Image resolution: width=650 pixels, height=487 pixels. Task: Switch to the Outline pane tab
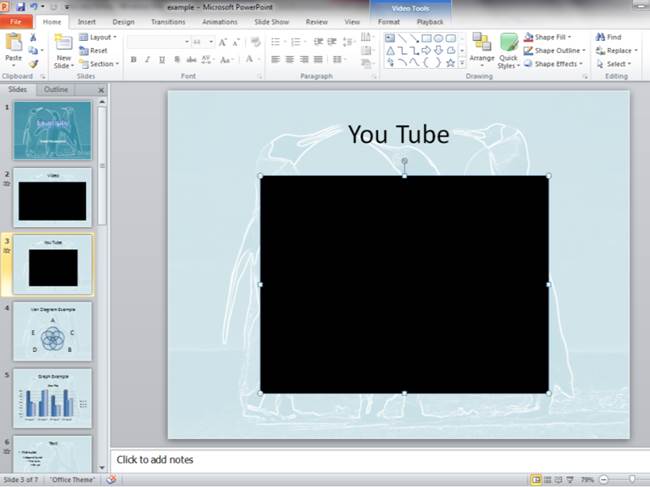point(56,89)
